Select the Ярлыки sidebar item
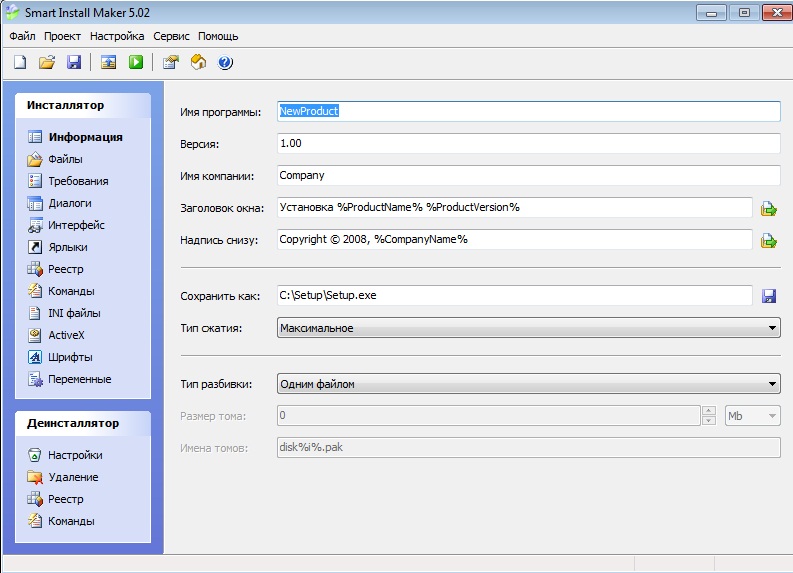Image resolution: width=793 pixels, height=573 pixels. point(67,247)
